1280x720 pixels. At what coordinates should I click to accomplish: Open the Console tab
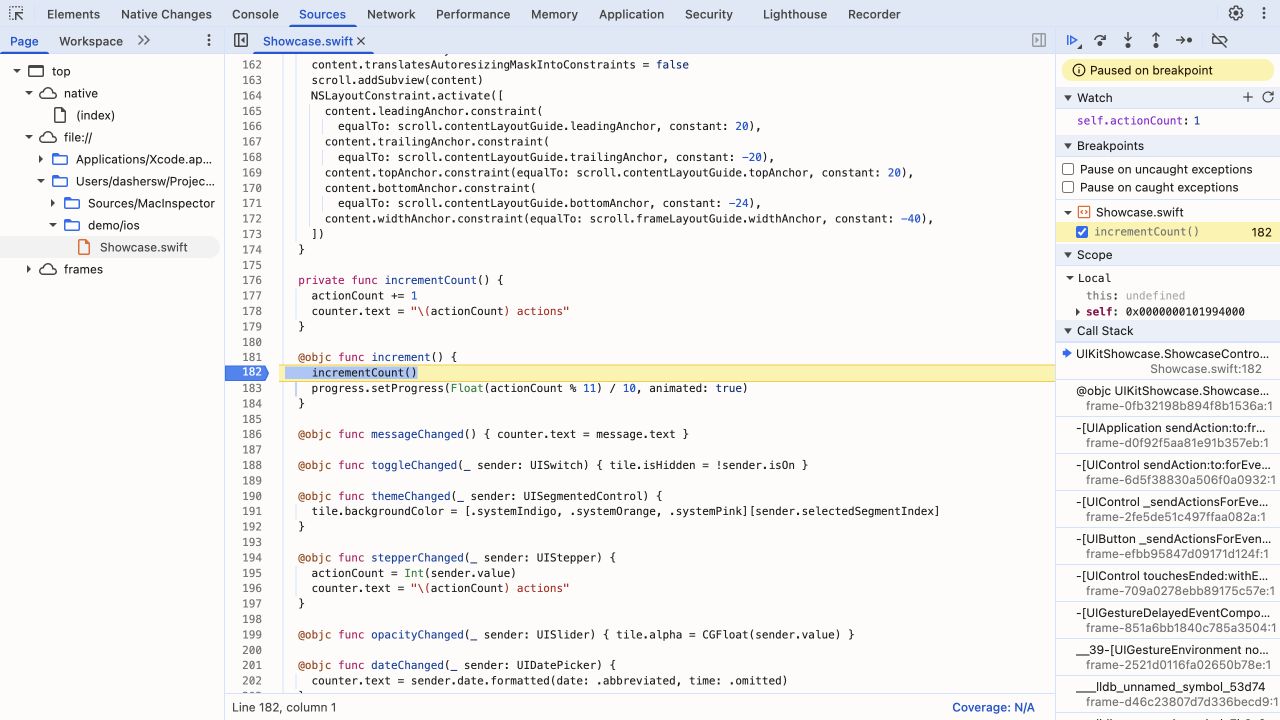click(255, 14)
